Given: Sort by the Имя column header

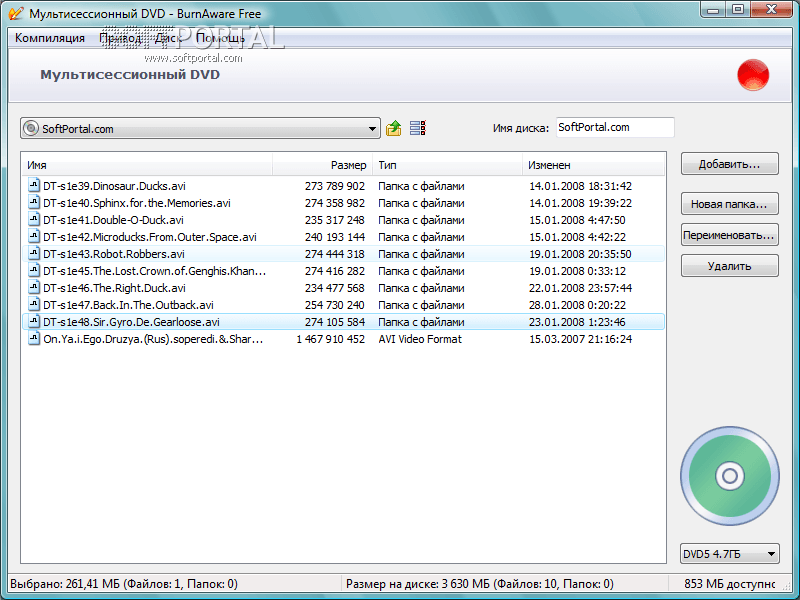Looking at the screenshot, I should tap(147, 165).
